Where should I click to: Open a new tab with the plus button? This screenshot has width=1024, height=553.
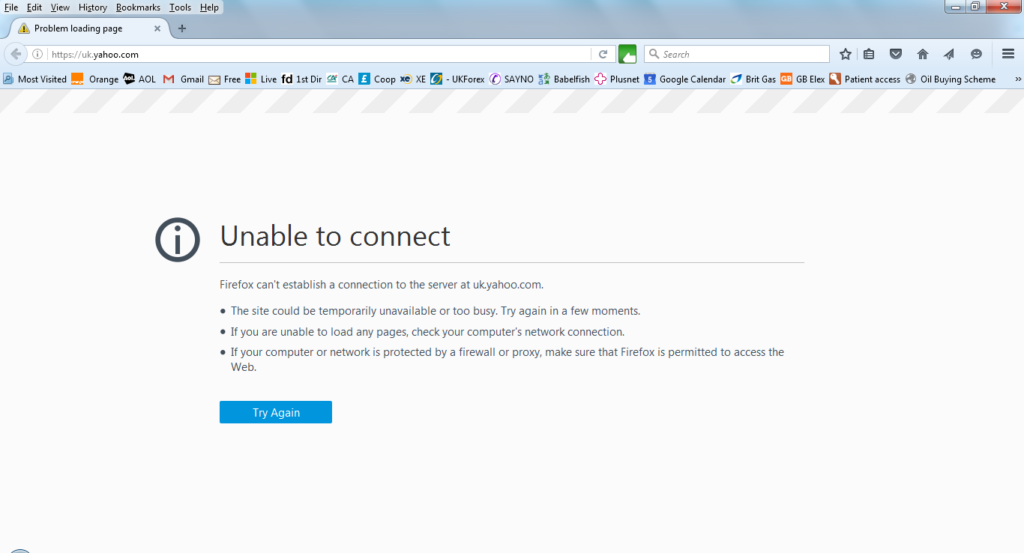pyautogui.click(x=182, y=29)
